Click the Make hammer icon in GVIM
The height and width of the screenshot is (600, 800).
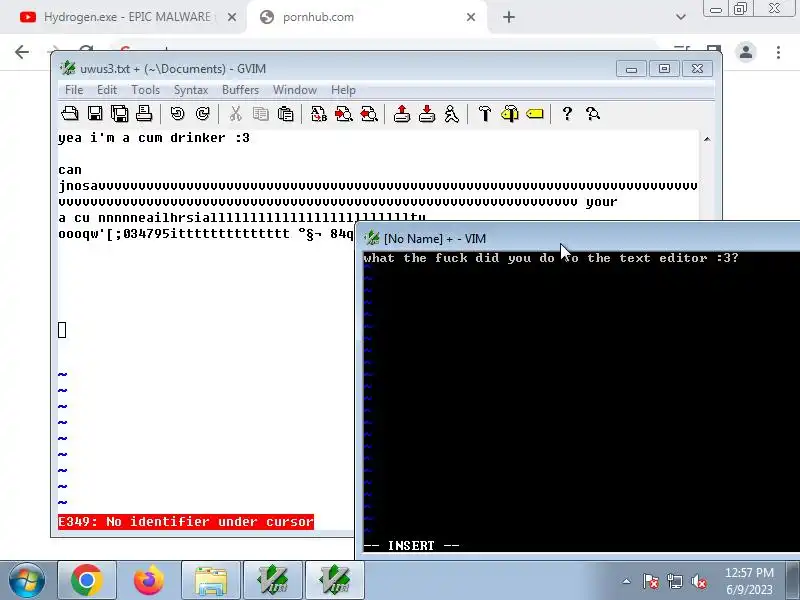click(485, 113)
